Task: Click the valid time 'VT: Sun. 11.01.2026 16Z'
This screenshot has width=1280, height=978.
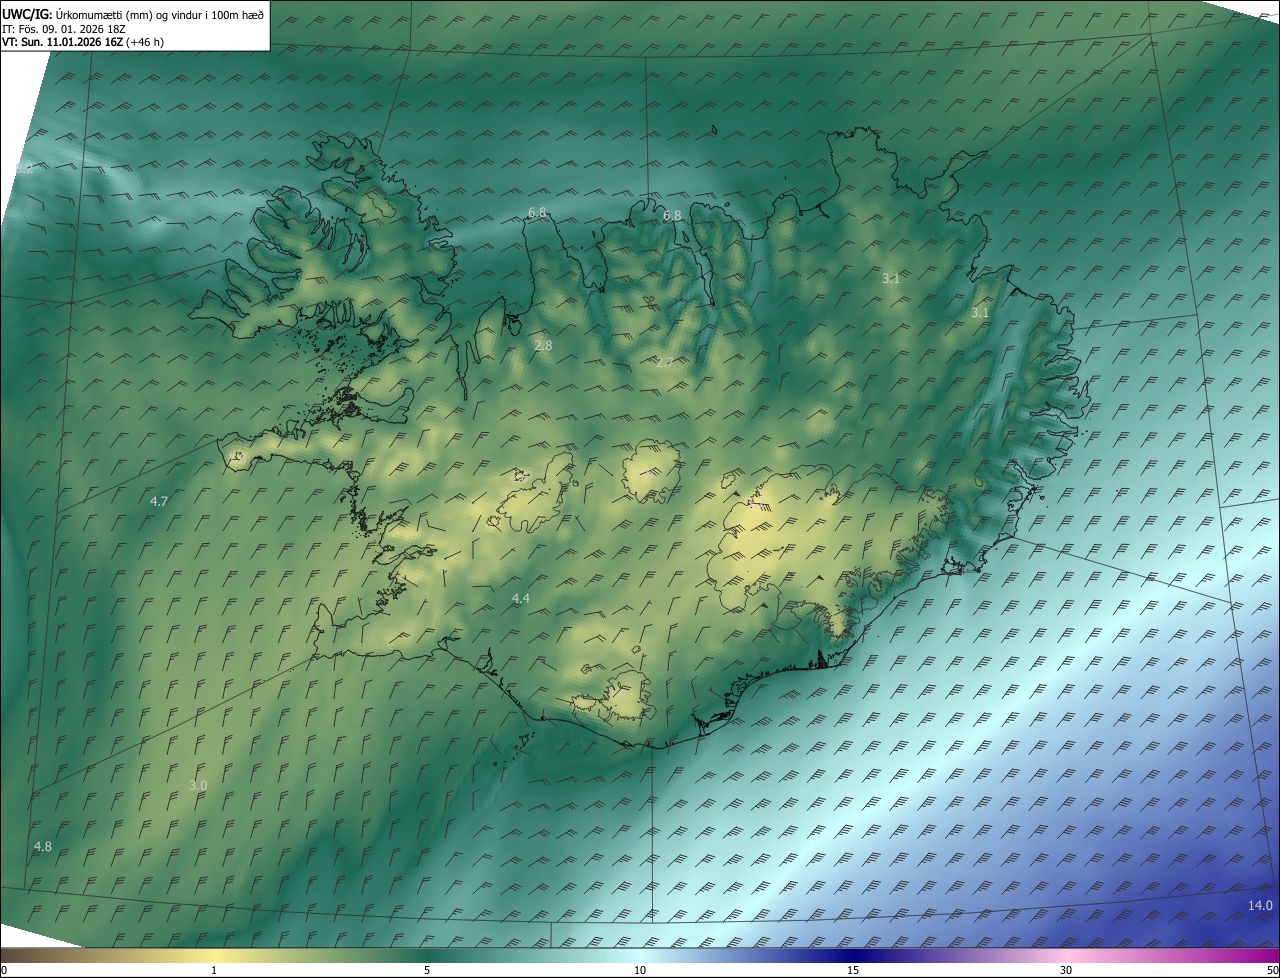Action: click(x=65, y=43)
